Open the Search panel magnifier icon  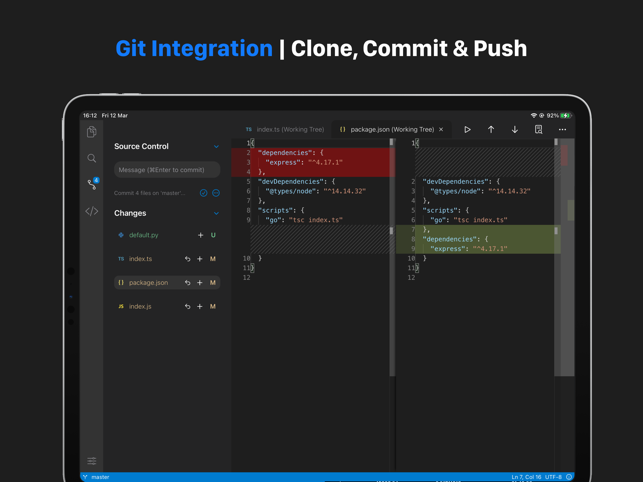coord(92,158)
